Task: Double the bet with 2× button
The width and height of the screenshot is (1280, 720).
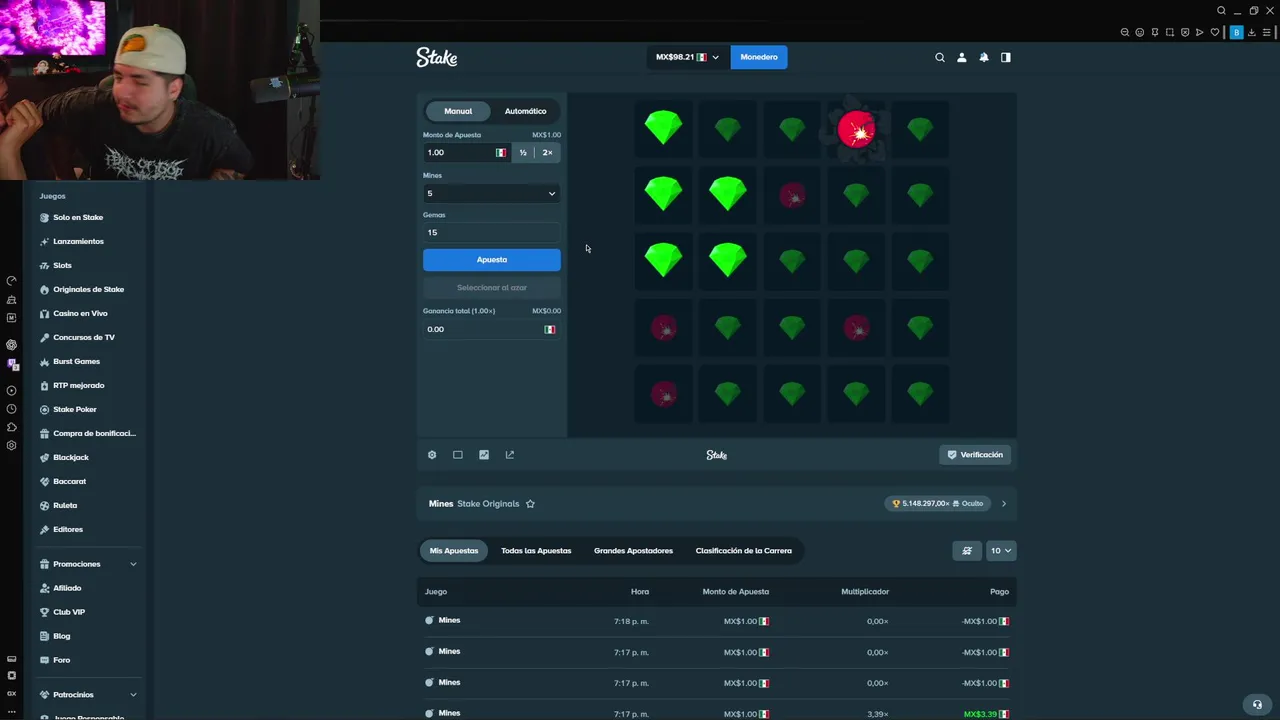Action: click(547, 152)
